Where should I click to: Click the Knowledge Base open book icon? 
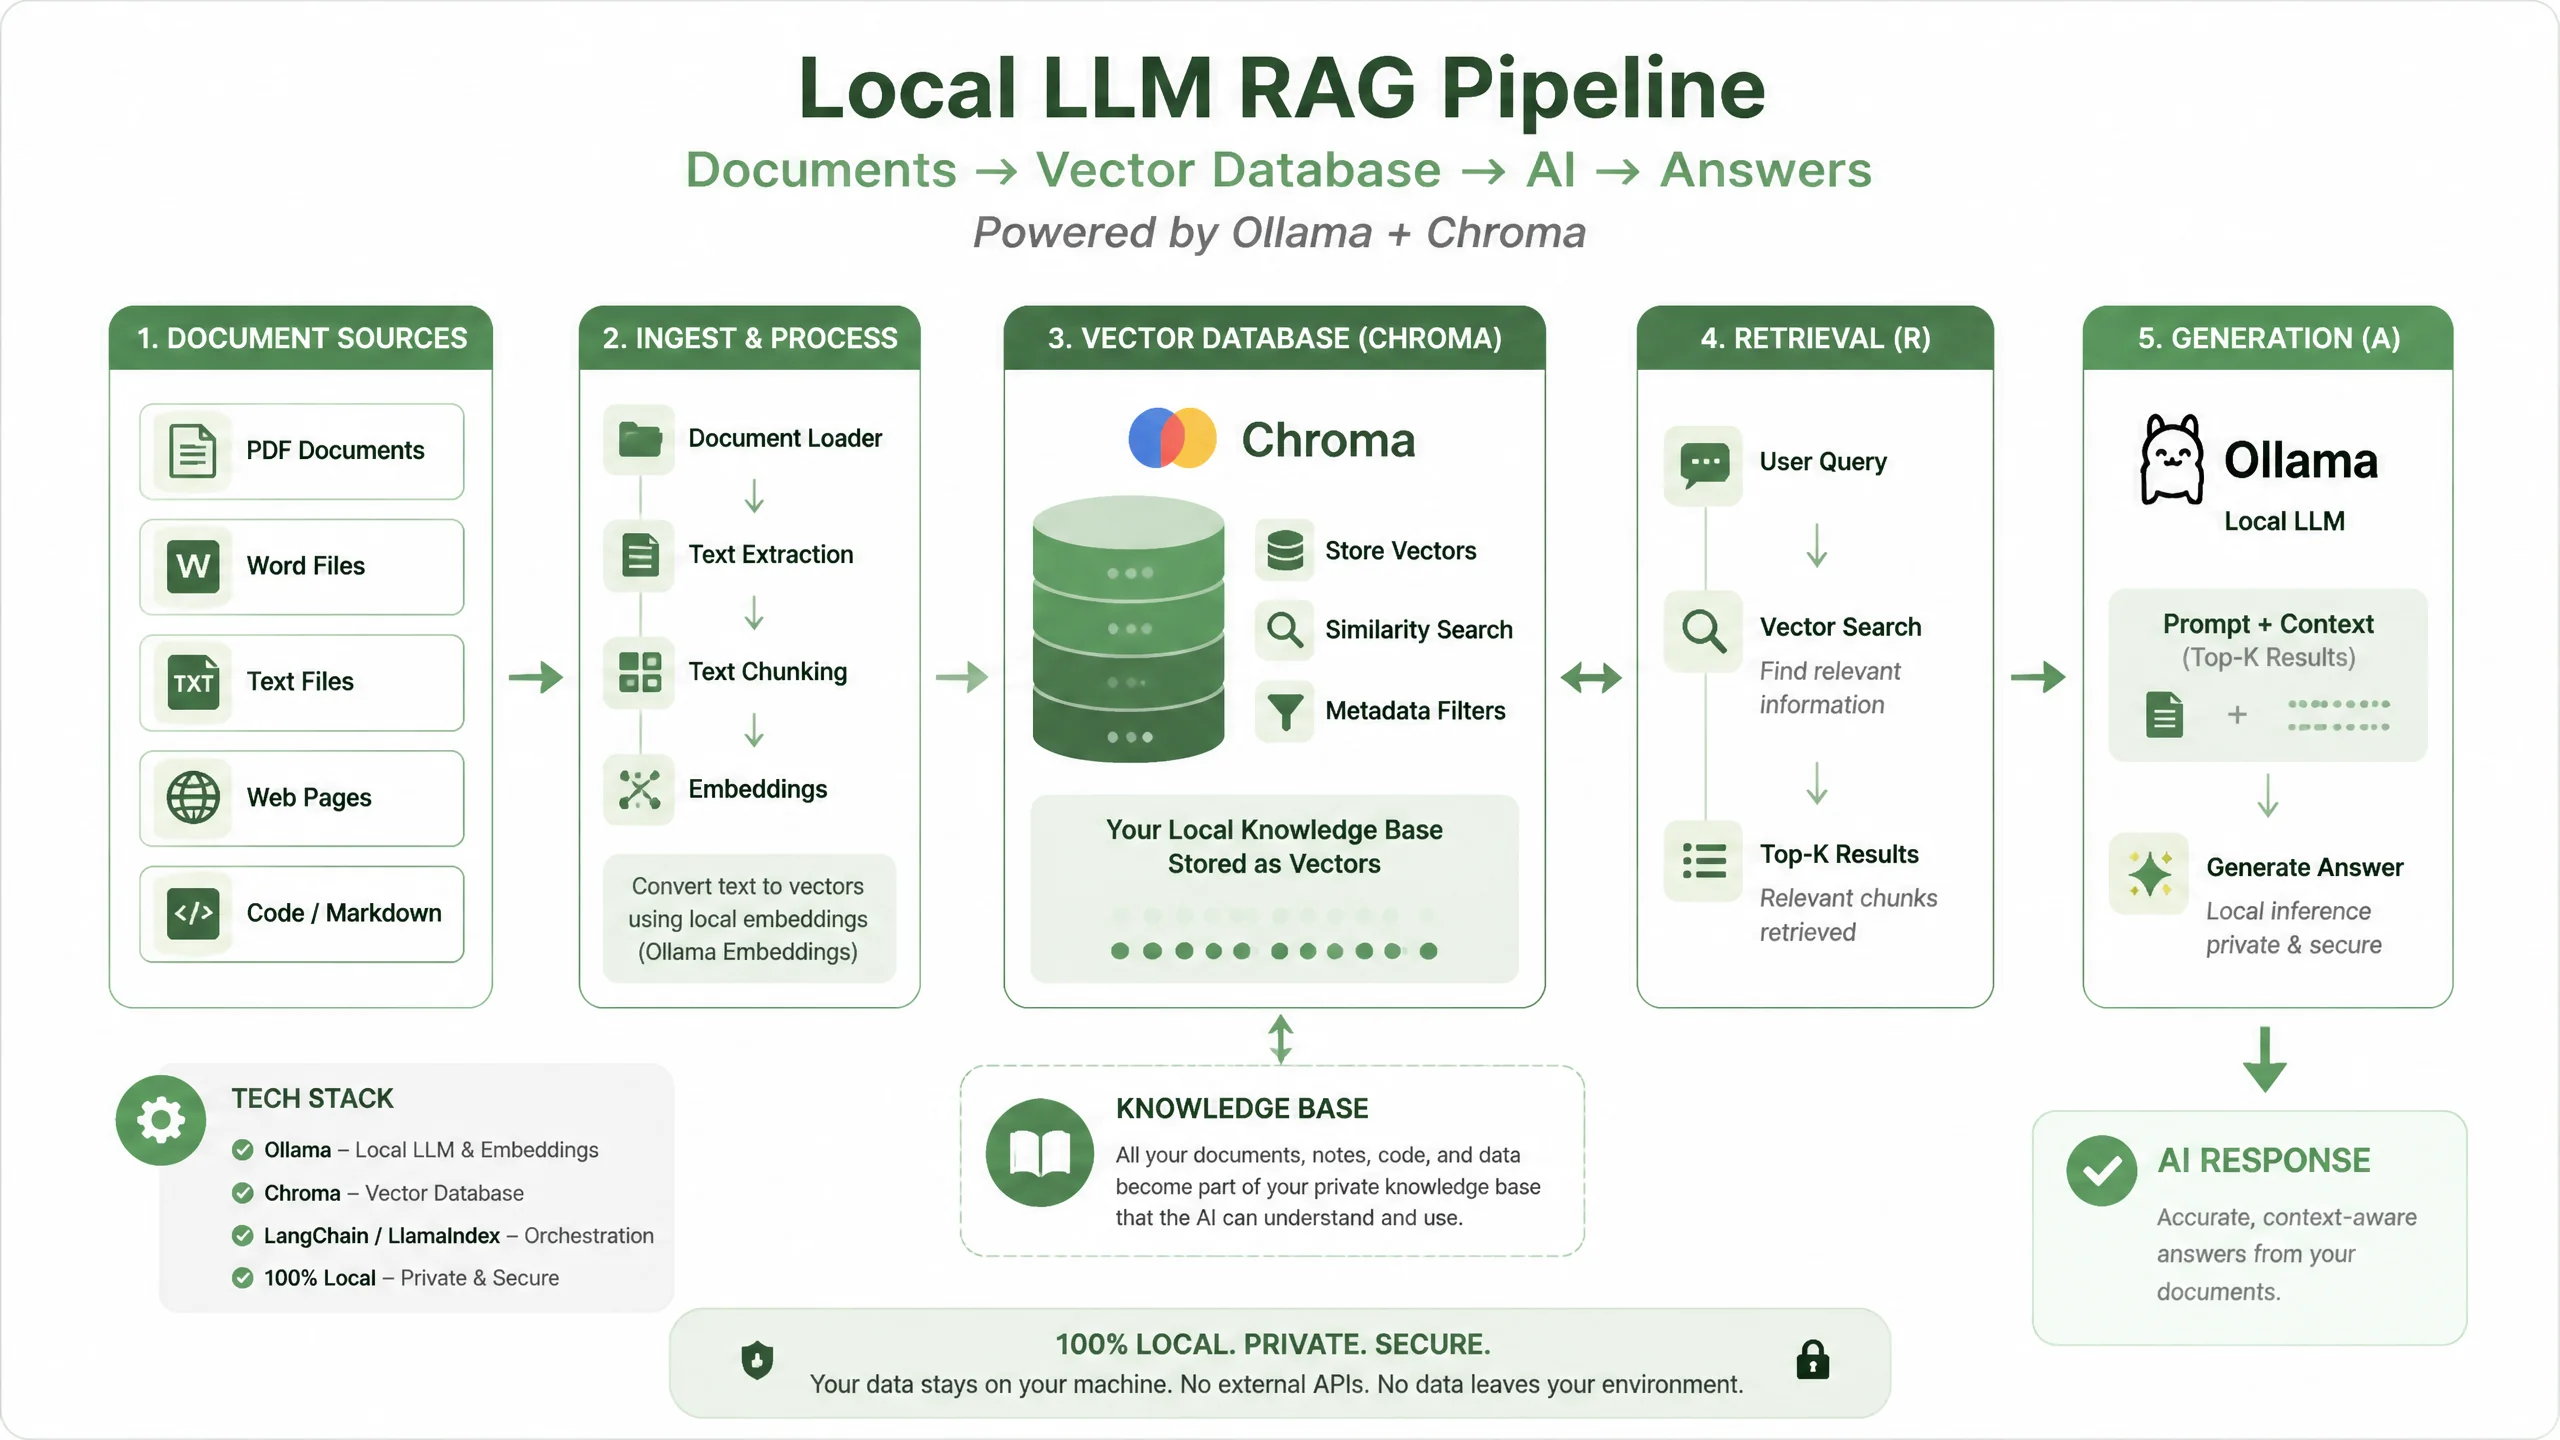tap(1040, 1153)
